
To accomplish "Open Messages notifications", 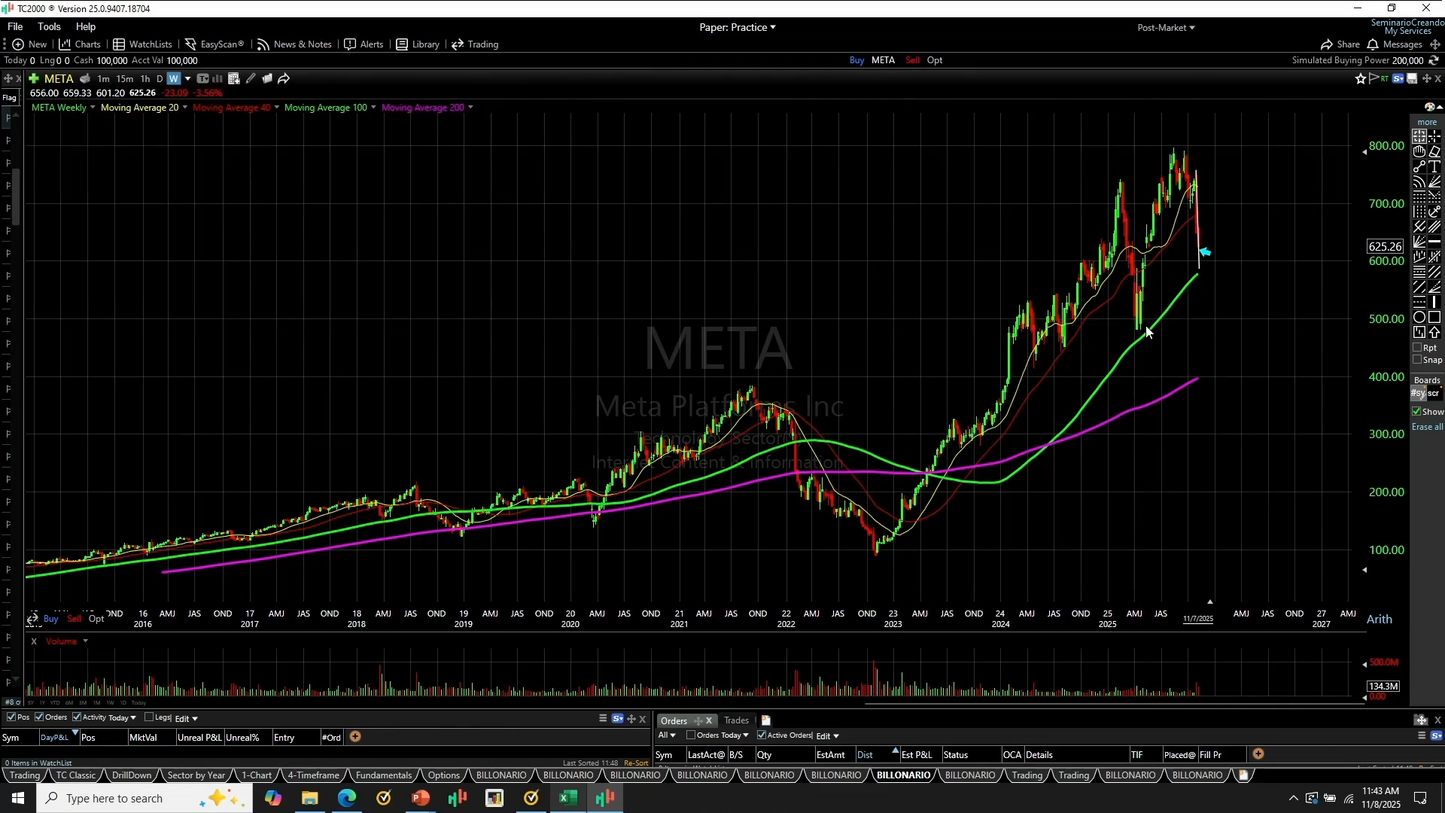I will coord(1394,44).
